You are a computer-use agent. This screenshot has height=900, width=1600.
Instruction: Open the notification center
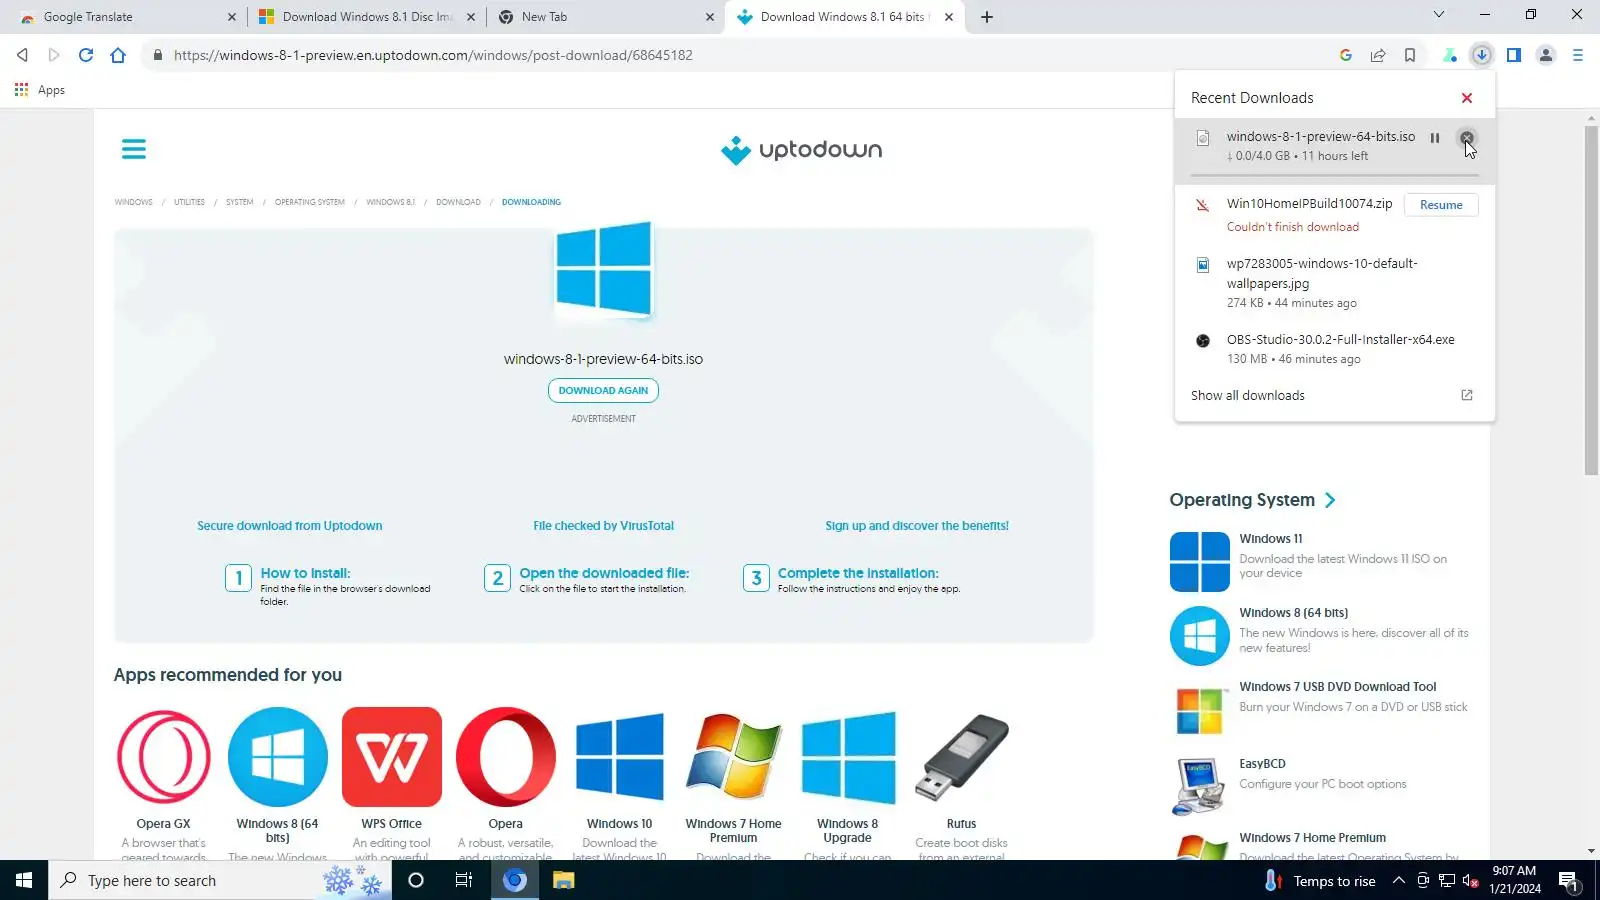point(1568,880)
